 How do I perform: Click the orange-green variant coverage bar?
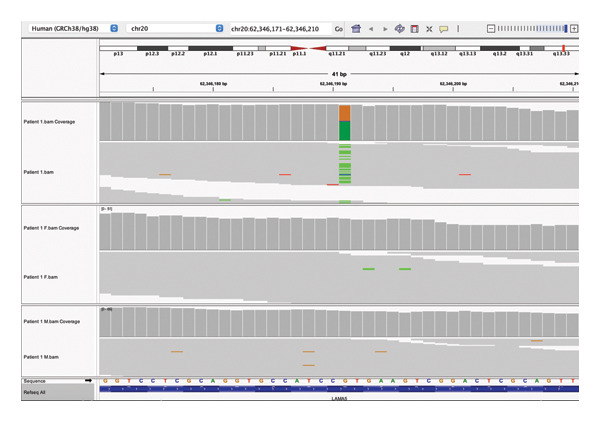click(x=345, y=123)
